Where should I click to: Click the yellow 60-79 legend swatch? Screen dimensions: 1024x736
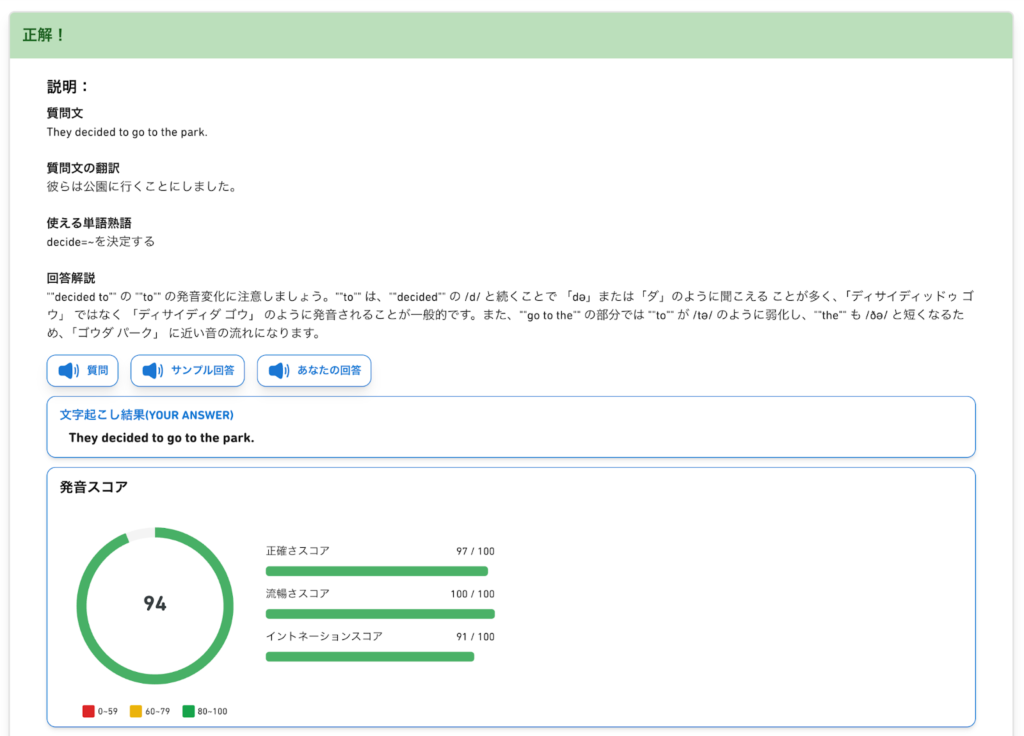[135, 711]
